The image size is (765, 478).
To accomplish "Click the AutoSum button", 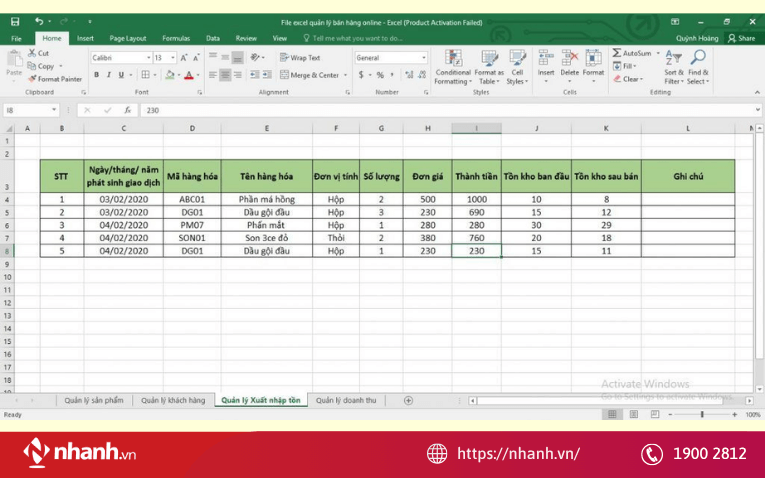I will click(x=633, y=53).
